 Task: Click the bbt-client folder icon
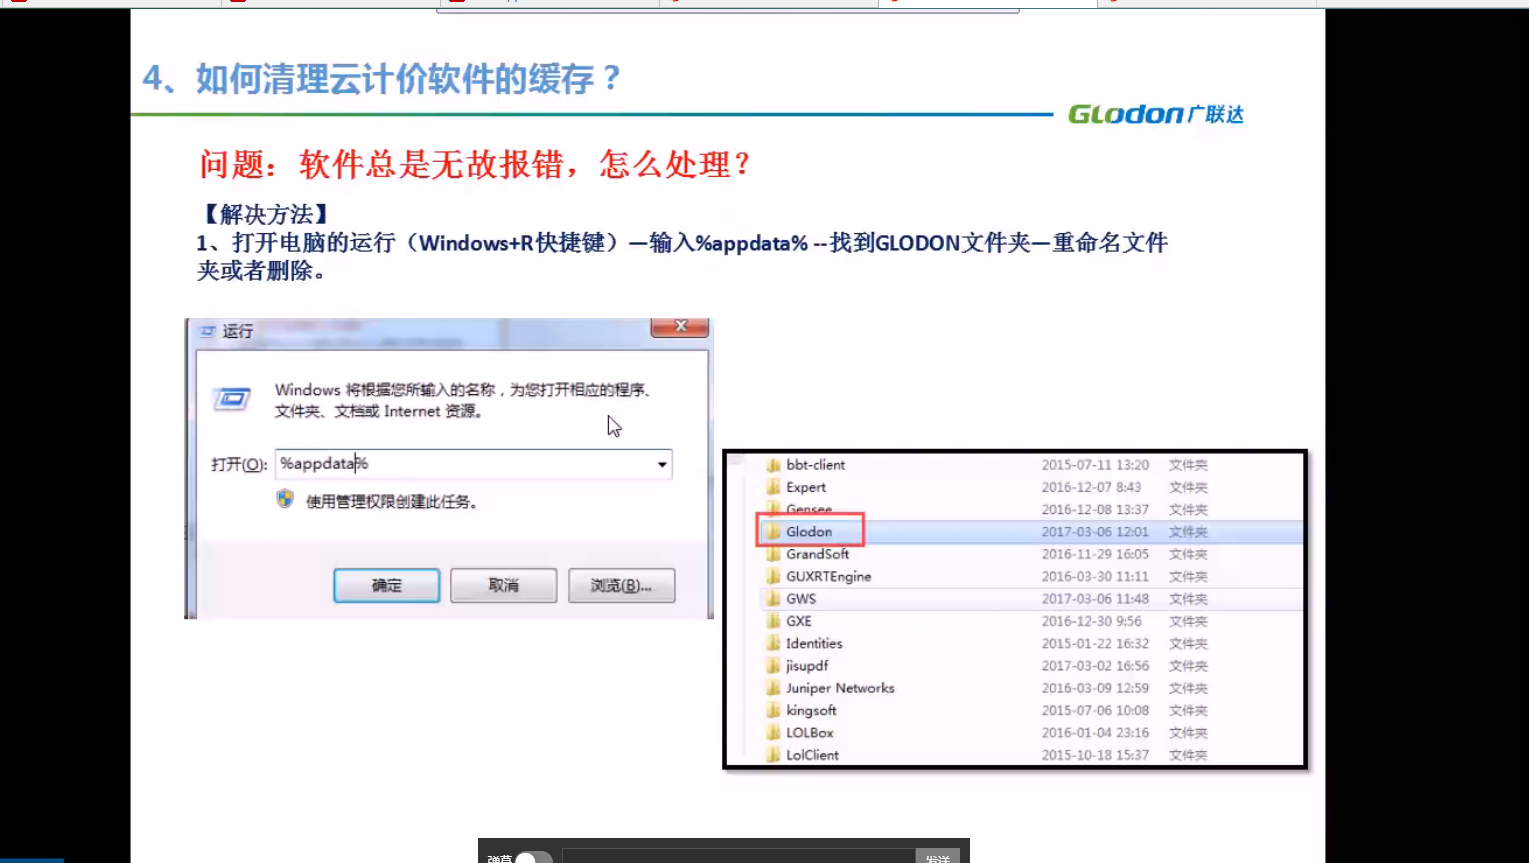(773, 465)
